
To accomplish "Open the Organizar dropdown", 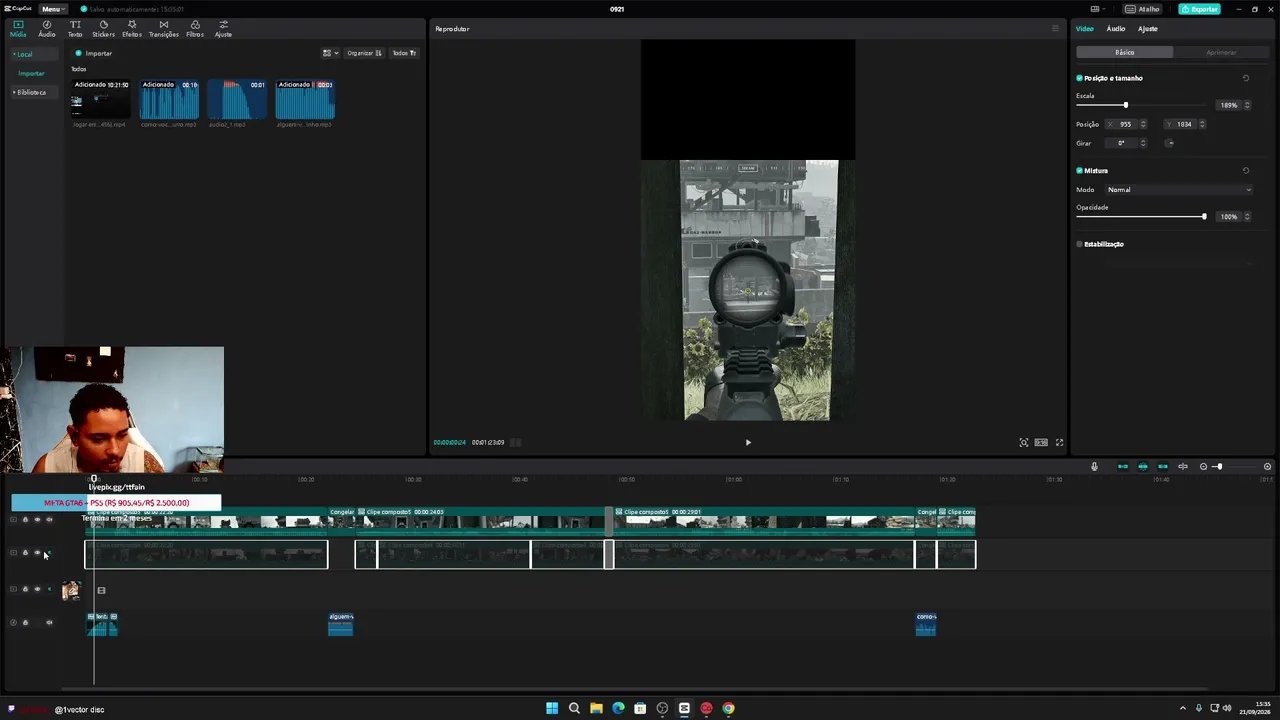I will (x=364, y=53).
